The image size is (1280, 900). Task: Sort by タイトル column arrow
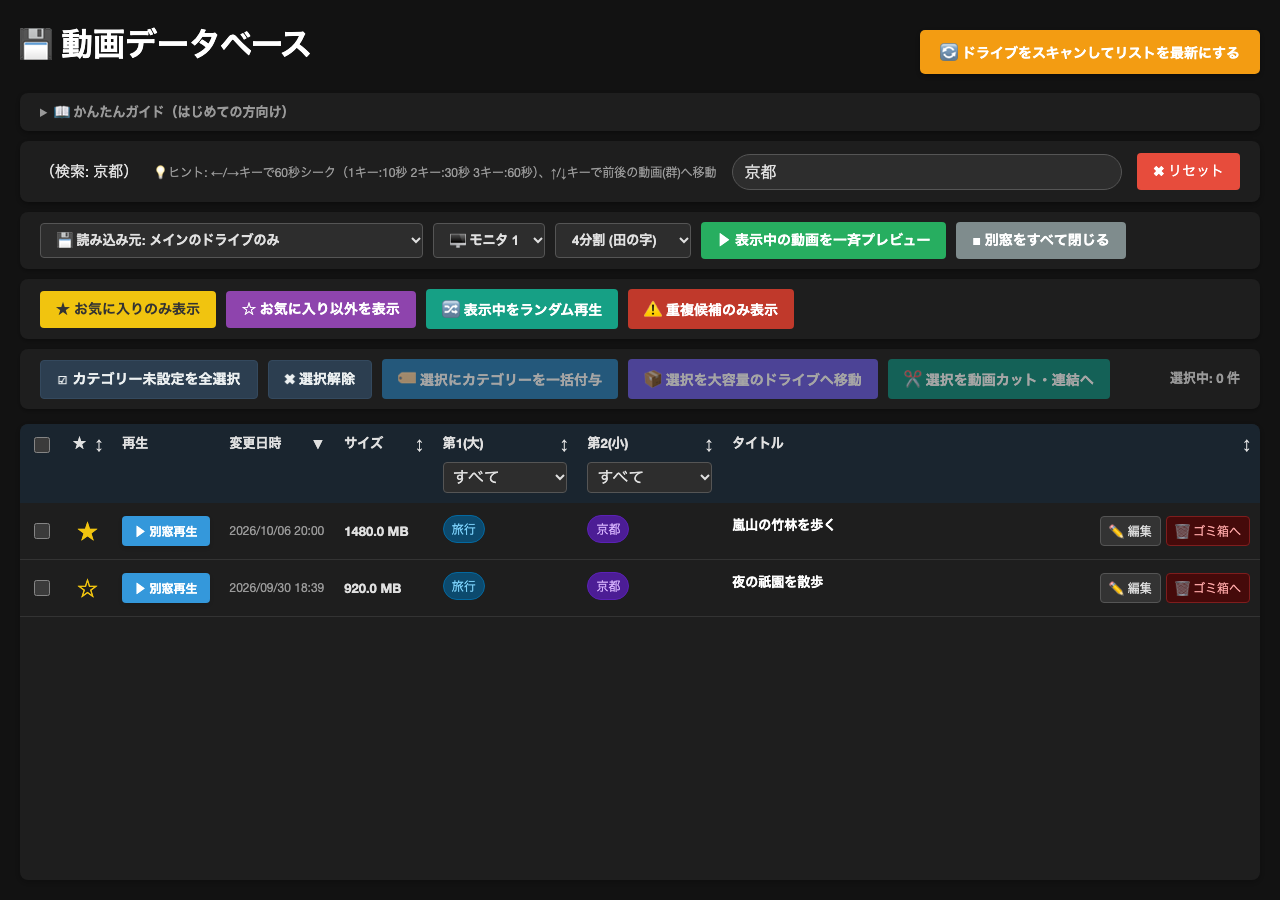1246,444
